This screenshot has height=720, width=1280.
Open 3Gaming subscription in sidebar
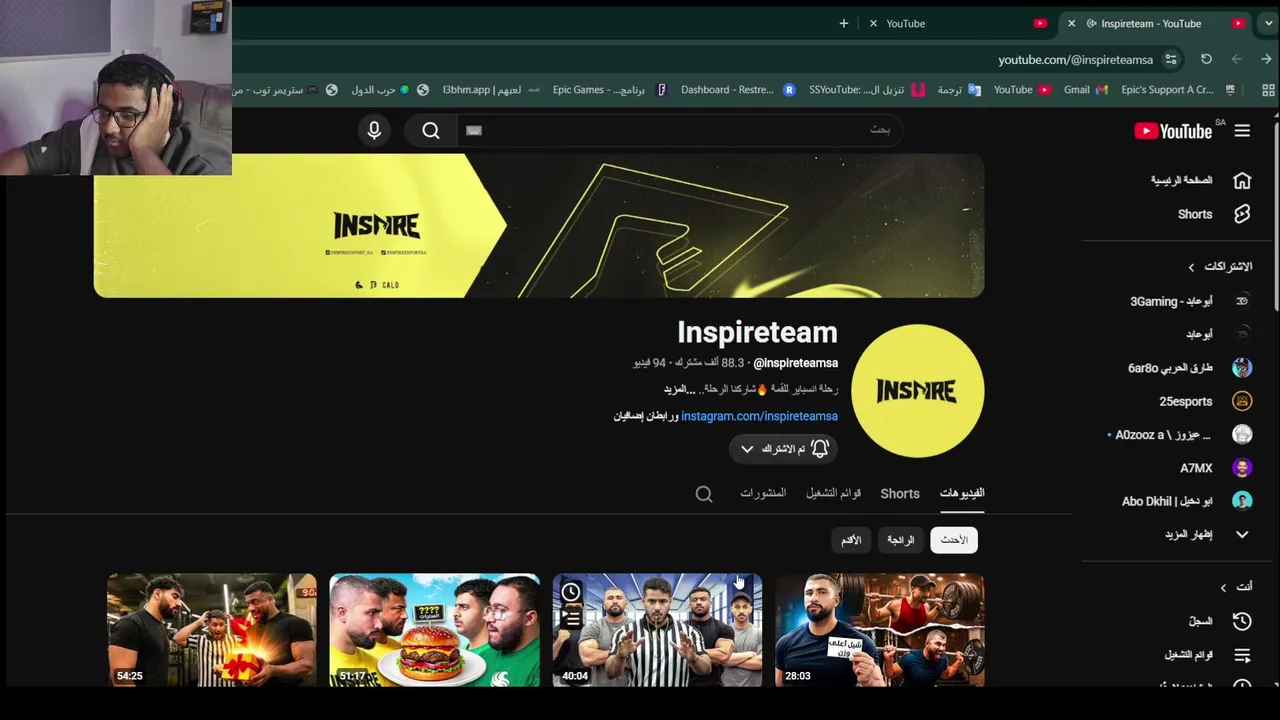[1190, 301]
